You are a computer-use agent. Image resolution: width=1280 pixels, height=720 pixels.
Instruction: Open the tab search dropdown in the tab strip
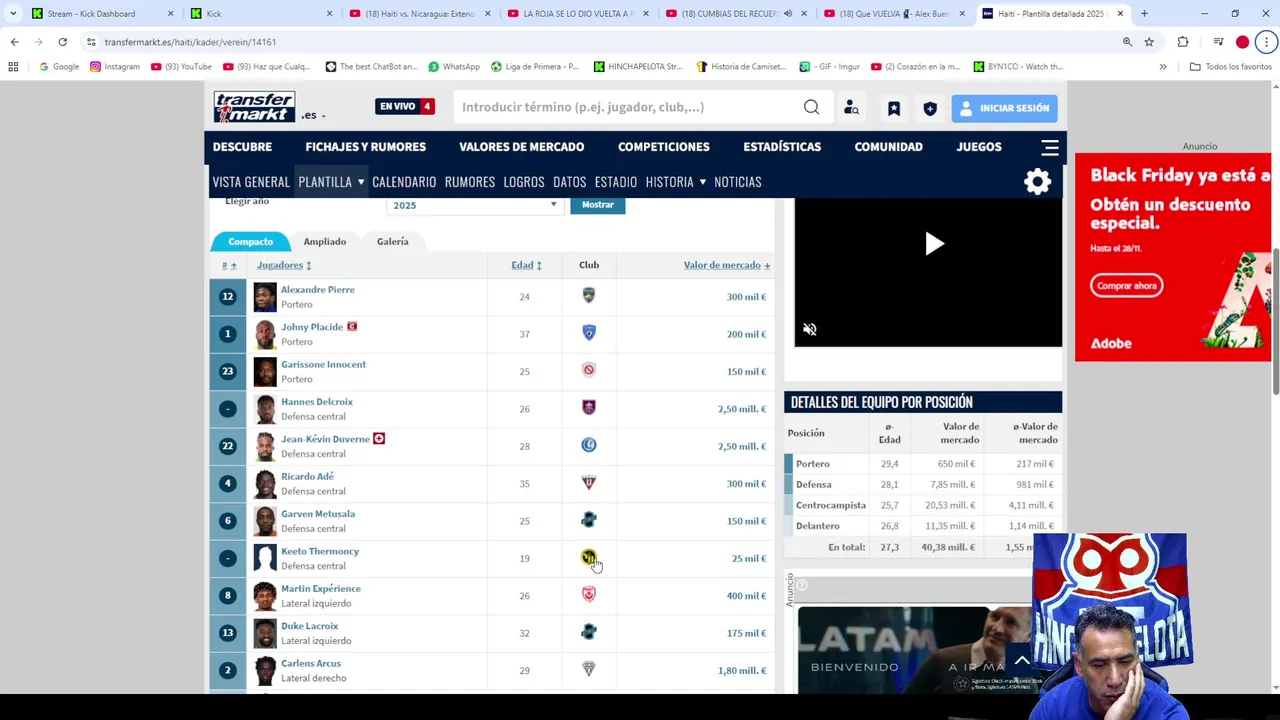click(13, 14)
